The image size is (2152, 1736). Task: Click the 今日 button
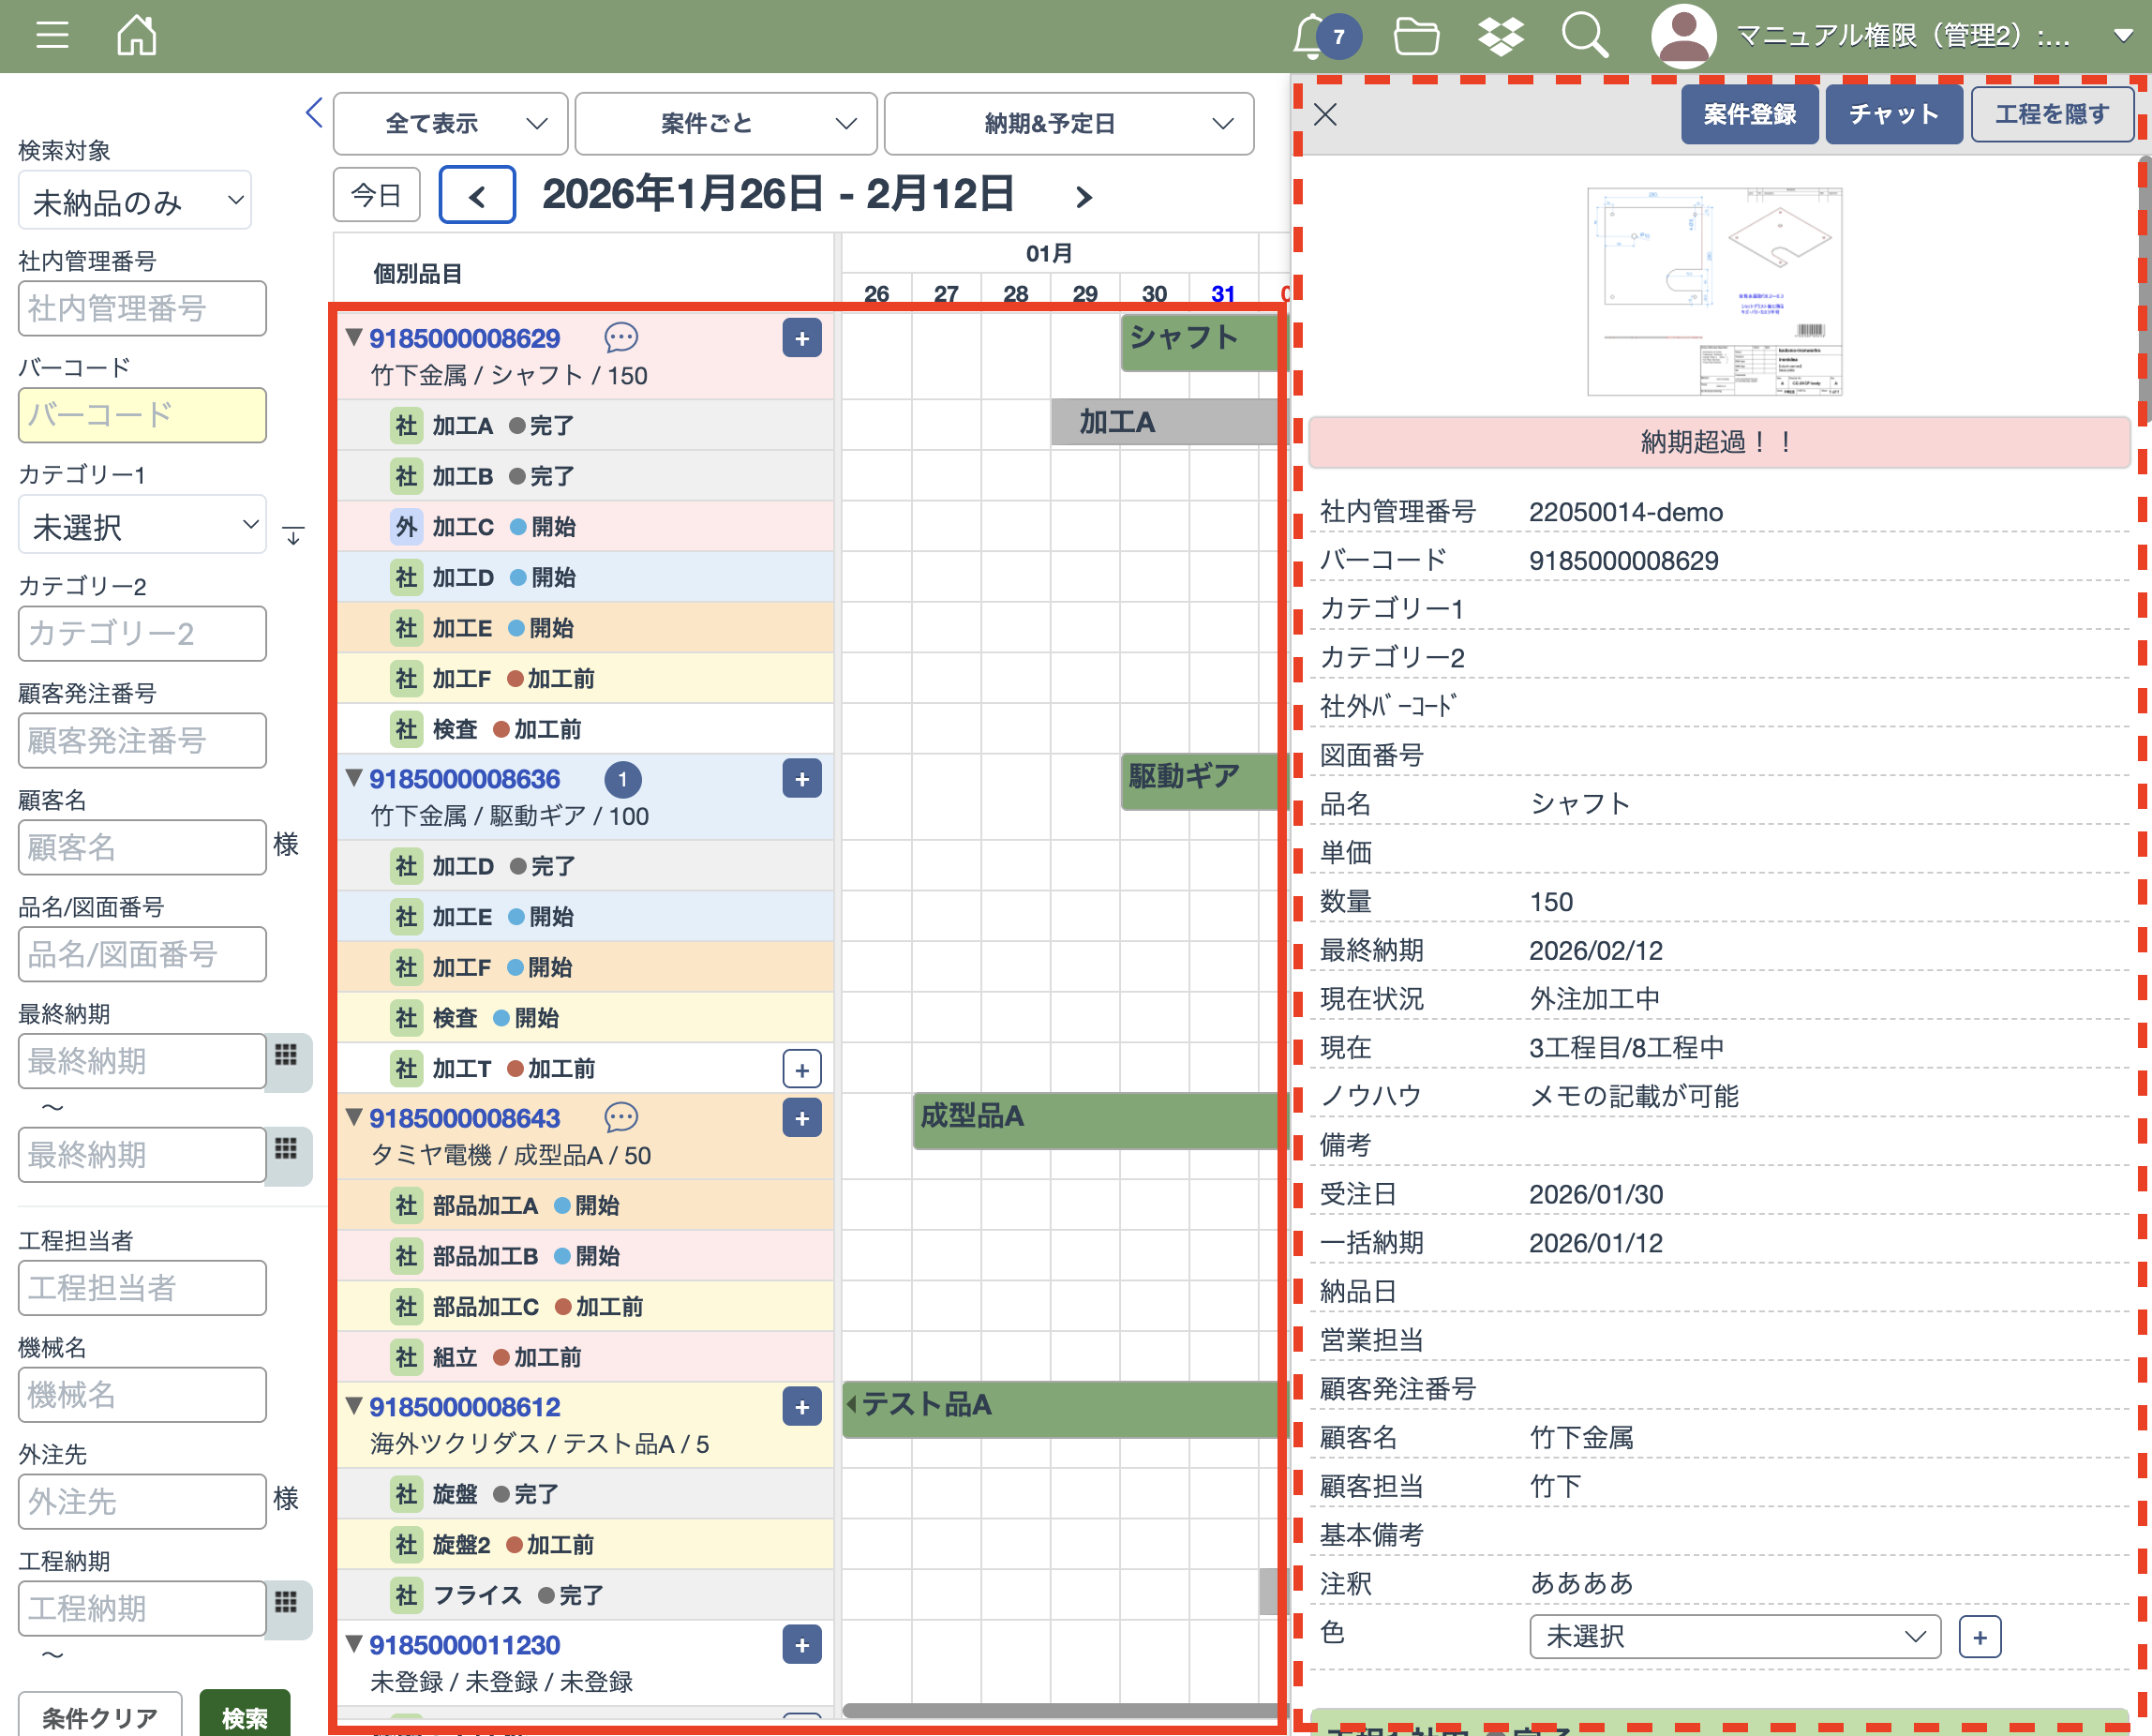click(376, 195)
